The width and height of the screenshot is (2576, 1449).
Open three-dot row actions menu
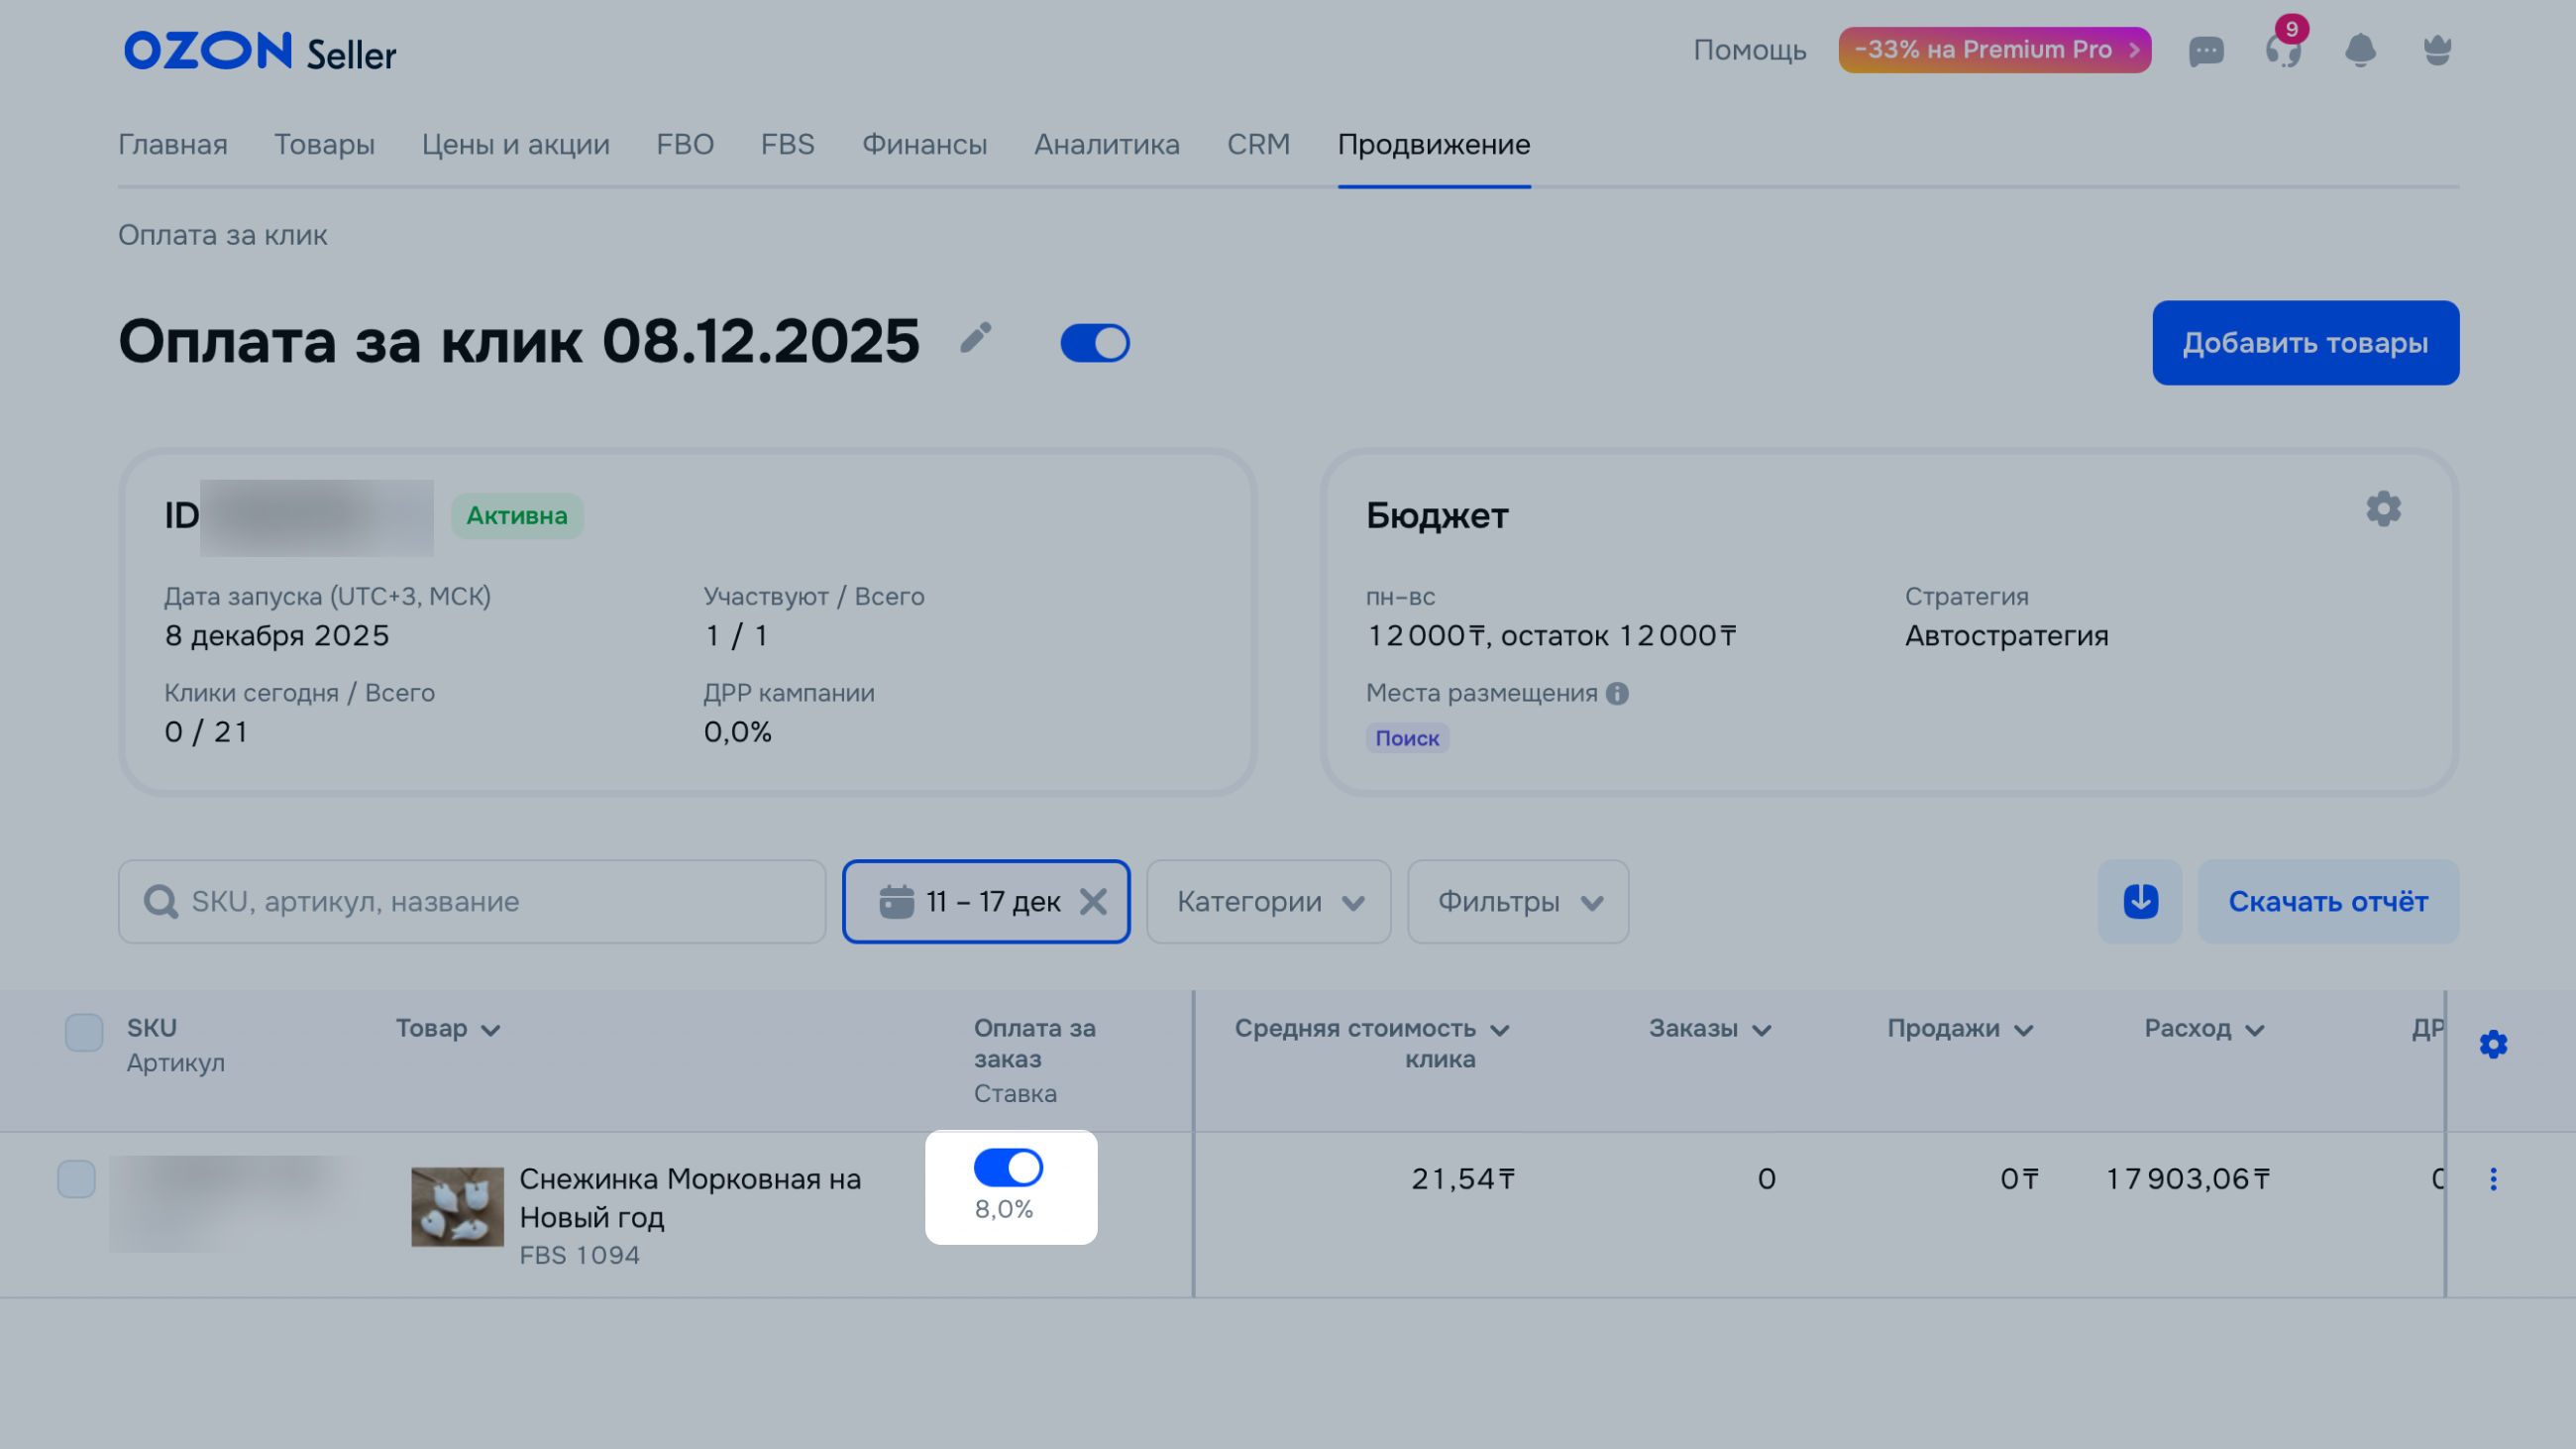[x=2493, y=1179]
